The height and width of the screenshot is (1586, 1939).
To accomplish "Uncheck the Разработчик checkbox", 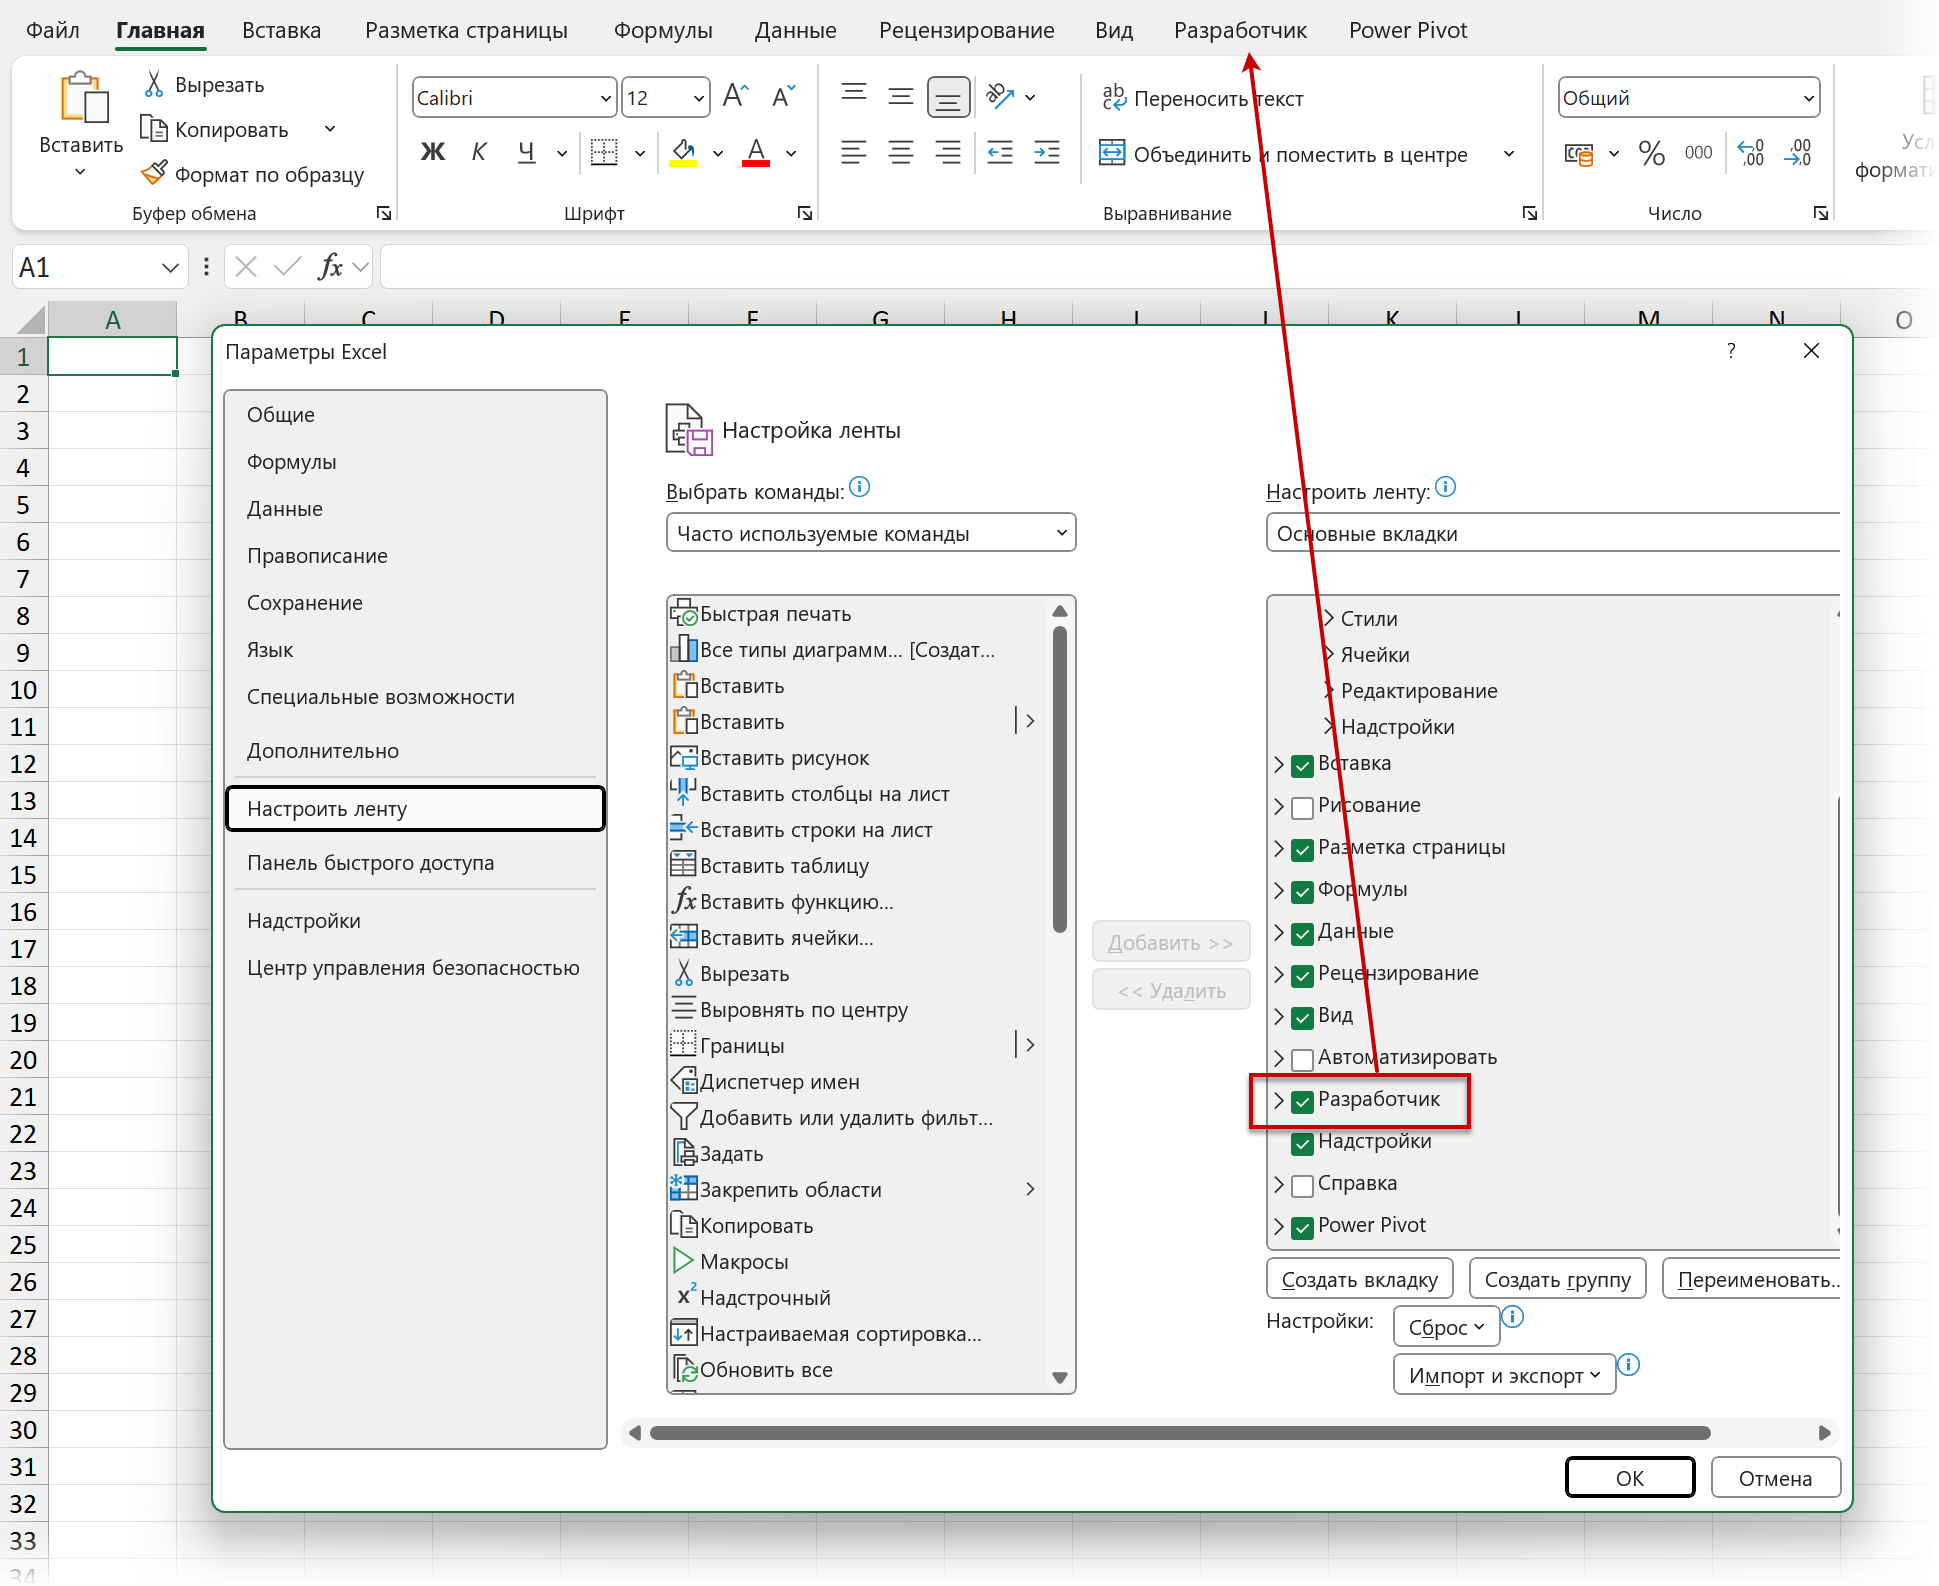I will point(1302,1102).
